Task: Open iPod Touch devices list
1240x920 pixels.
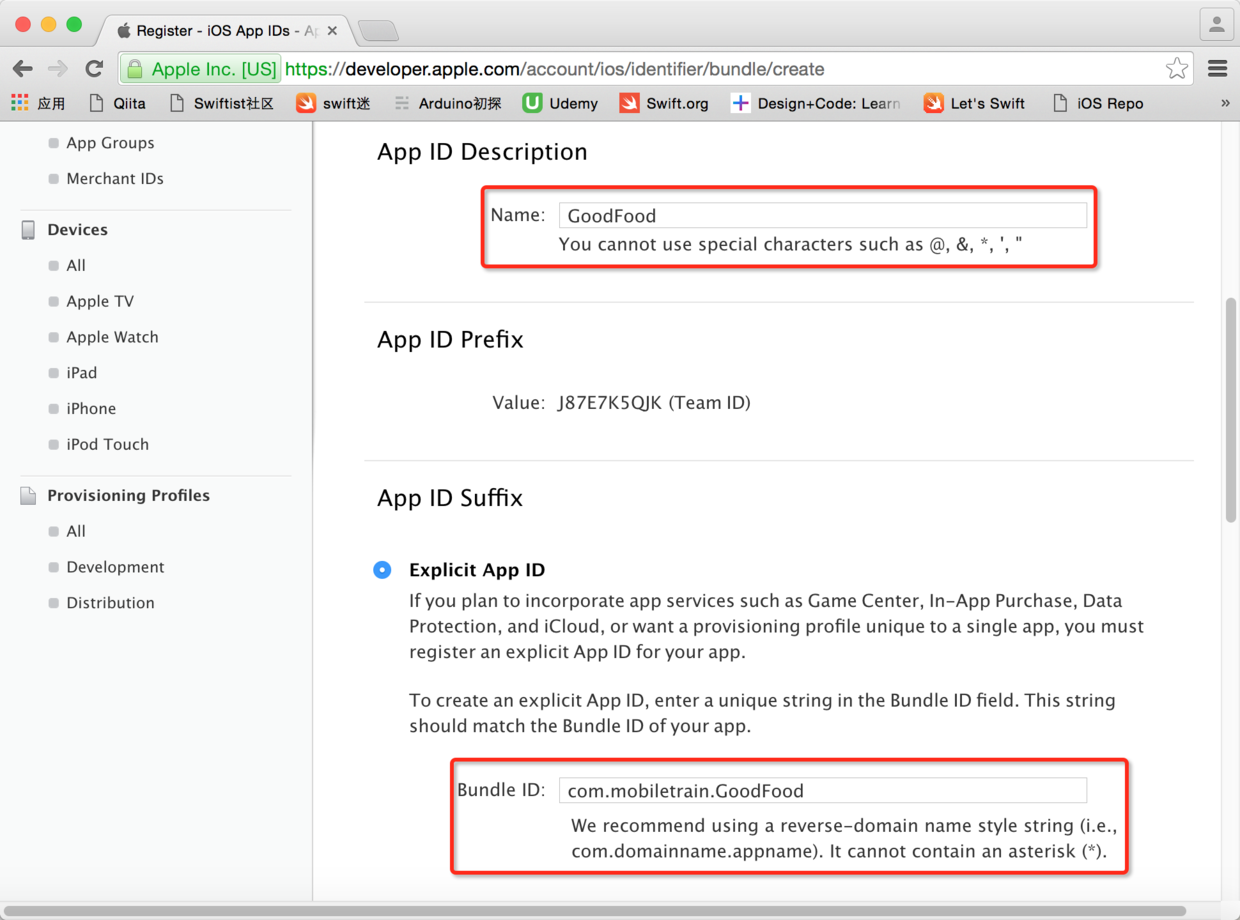Action: (x=107, y=445)
